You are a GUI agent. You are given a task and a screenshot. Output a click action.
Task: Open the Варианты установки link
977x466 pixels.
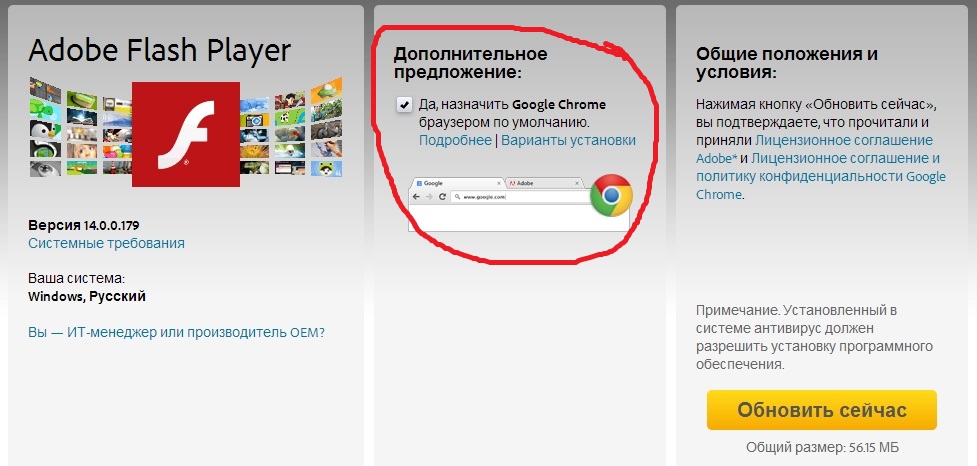click(x=568, y=140)
